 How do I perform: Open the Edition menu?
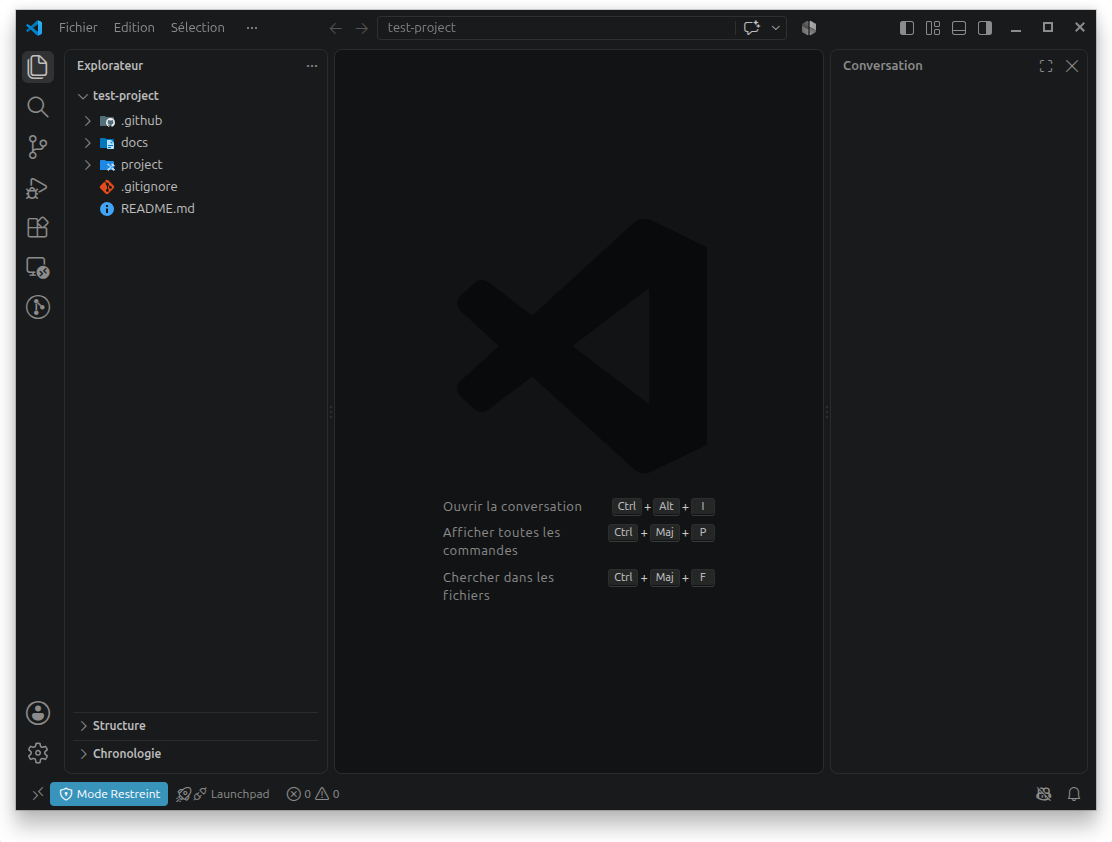click(134, 28)
